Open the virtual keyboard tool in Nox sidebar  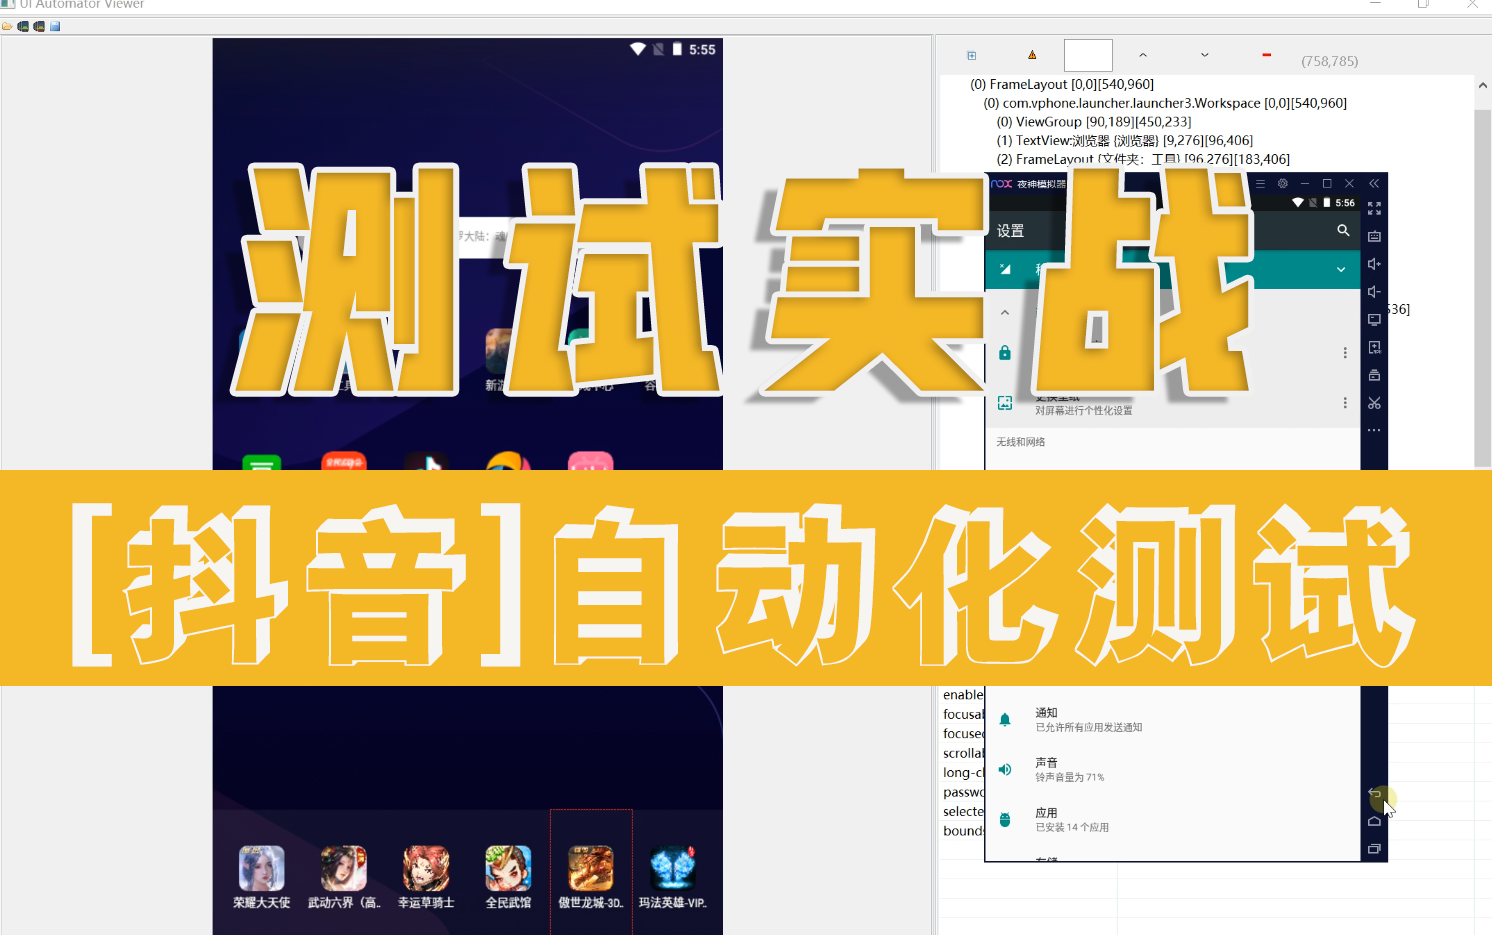(x=1374, y=236)
